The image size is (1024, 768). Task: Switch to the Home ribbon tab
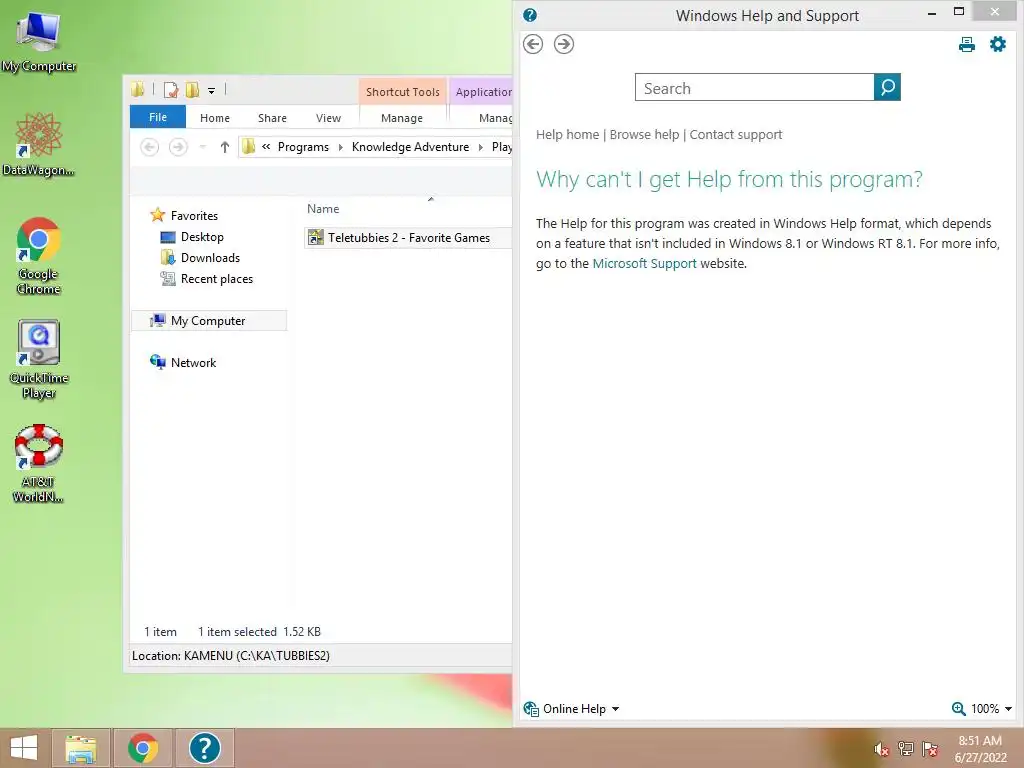point(215,118)
